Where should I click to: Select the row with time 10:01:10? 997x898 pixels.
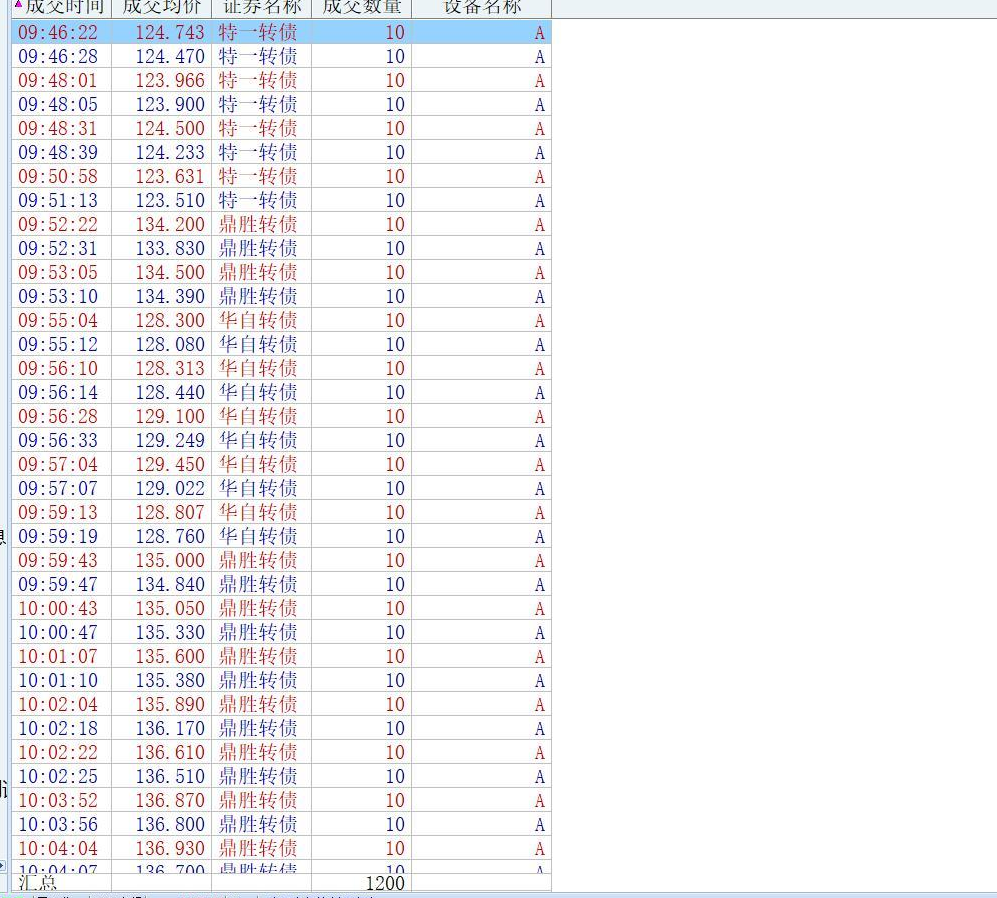coord(281,680)
